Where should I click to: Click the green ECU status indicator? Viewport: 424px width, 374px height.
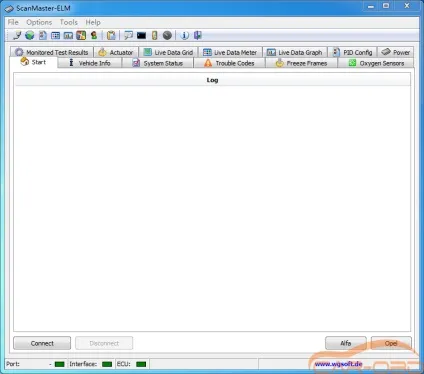tap(141, 364)
